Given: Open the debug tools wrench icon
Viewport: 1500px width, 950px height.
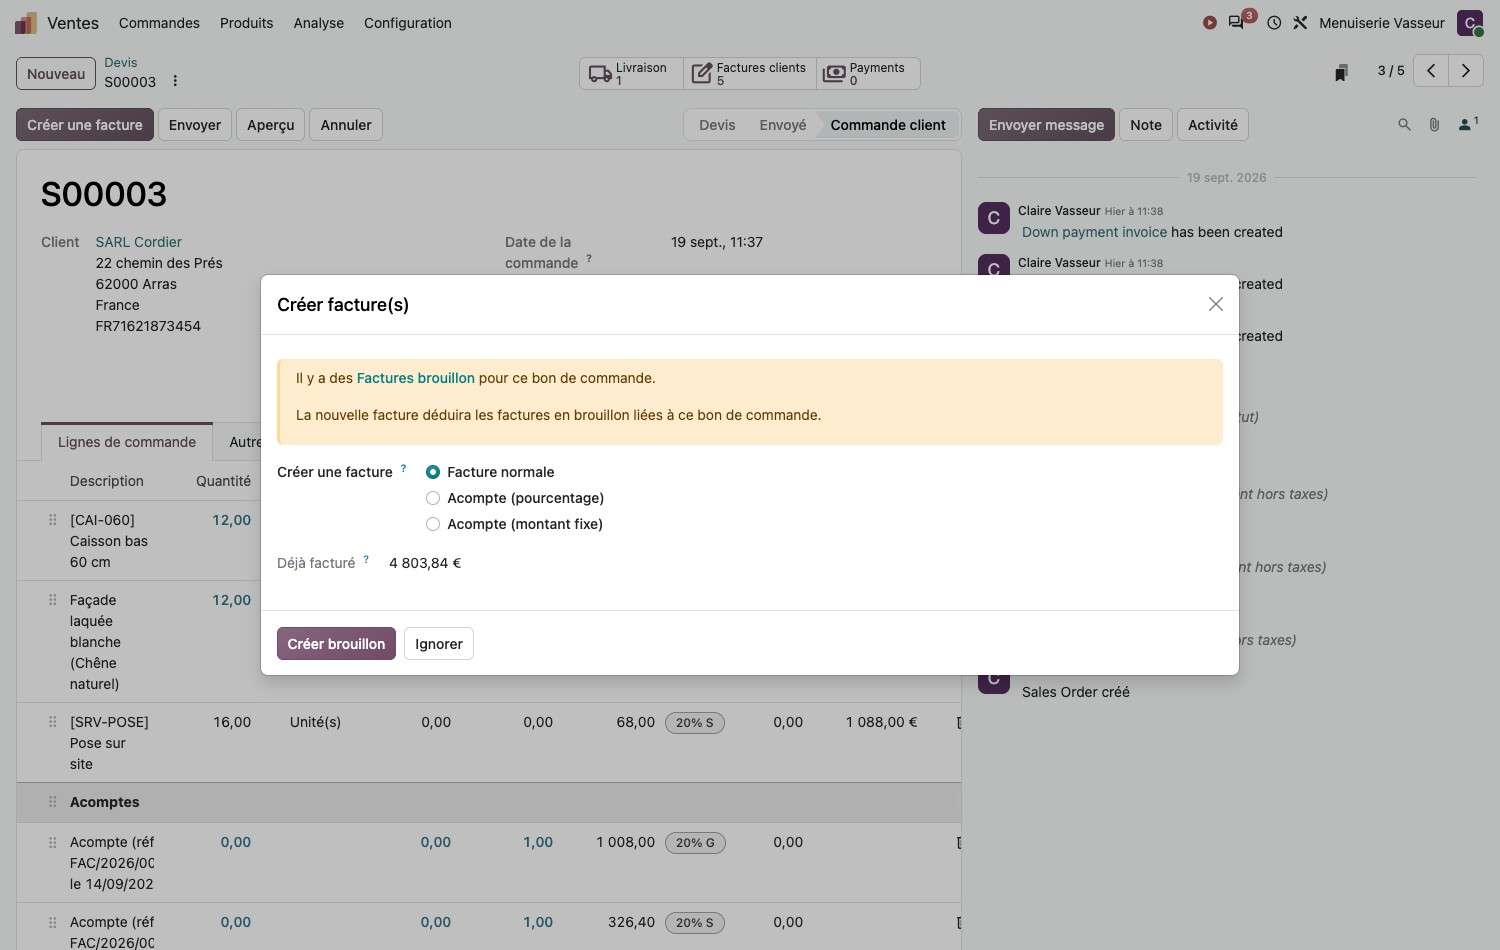Looking at the screenshot, I should click(x=1300, y=23).
